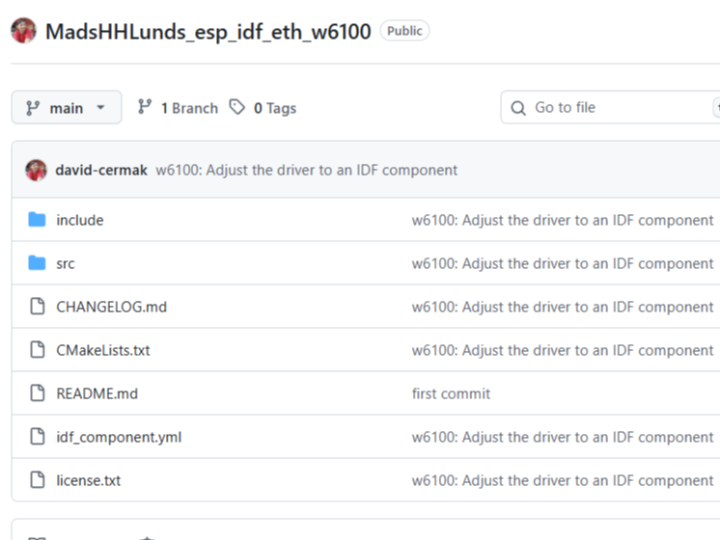Click the repository owner avatar
This screenshot has height=540, width=720.
(24, 31)
